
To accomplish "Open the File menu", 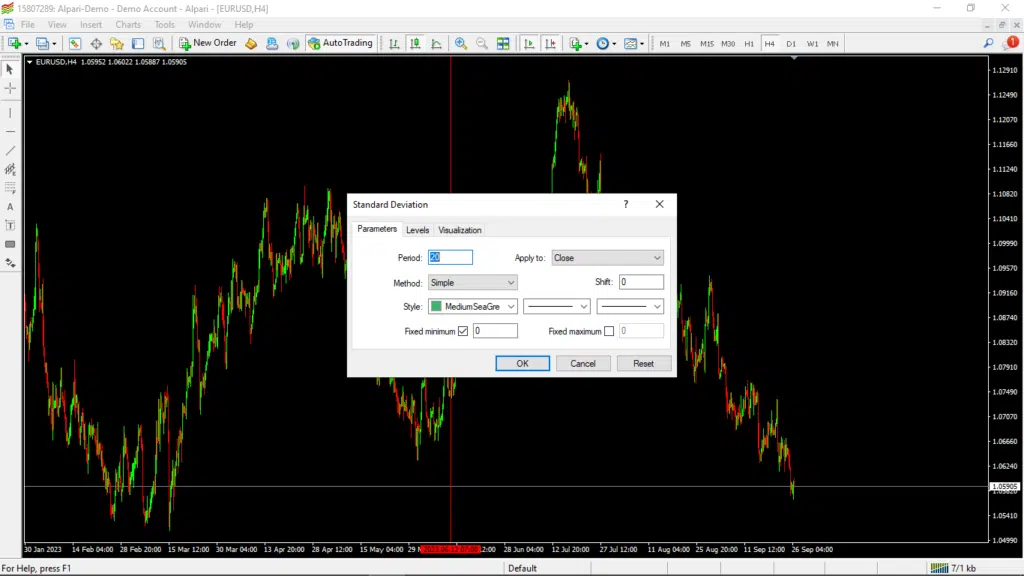I will coord(28,25).
